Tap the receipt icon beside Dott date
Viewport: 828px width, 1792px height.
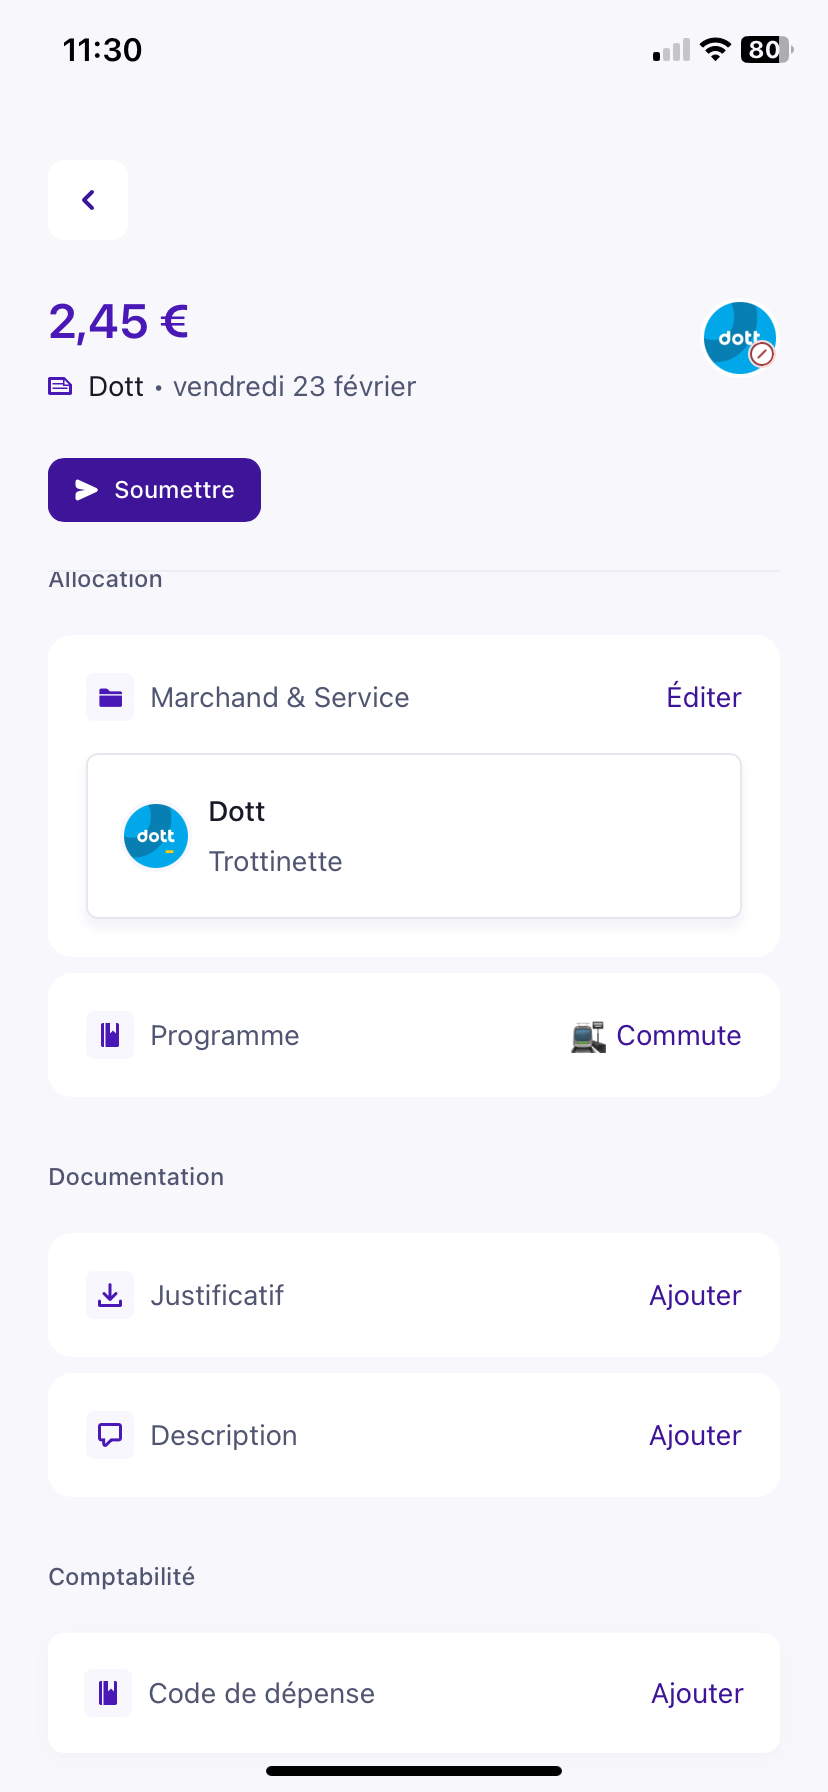click(x=60, y=386)
